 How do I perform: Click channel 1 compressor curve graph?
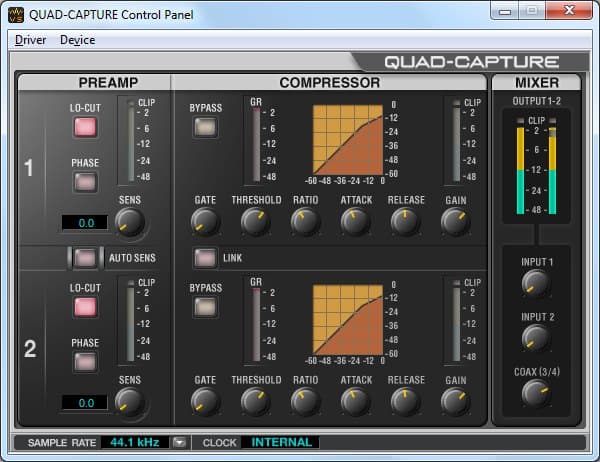pyautogui.click(x=348, y=140)
